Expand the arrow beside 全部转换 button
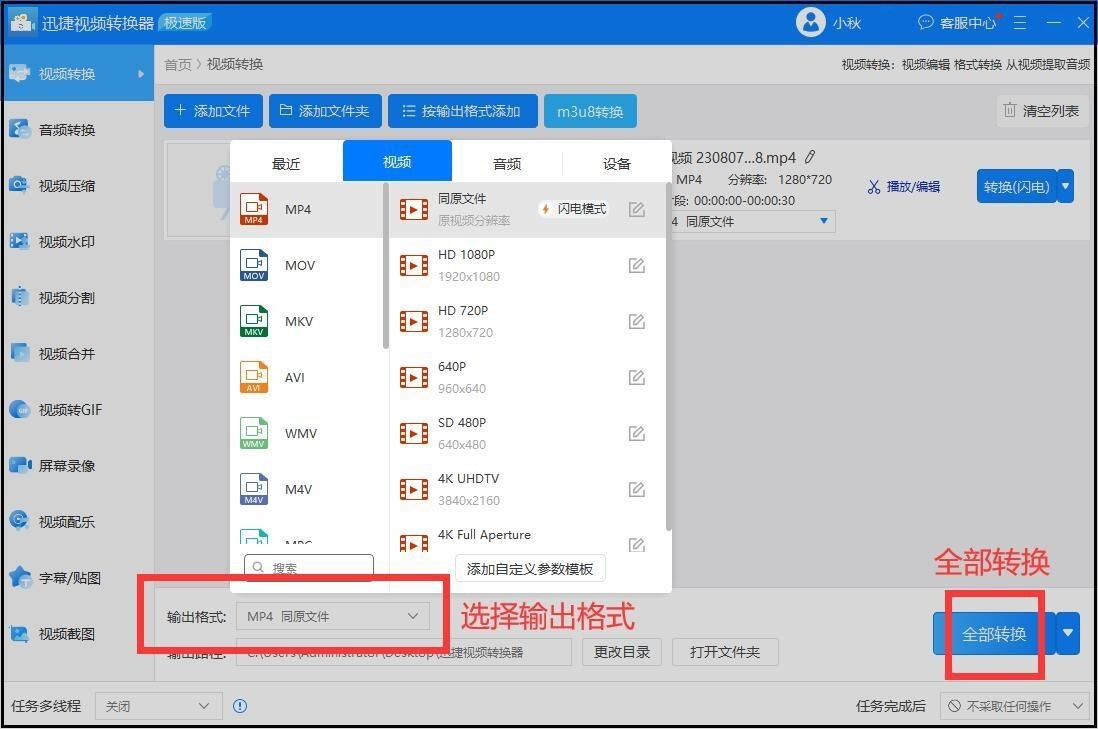1098x729 pixels. point(1069,634)
